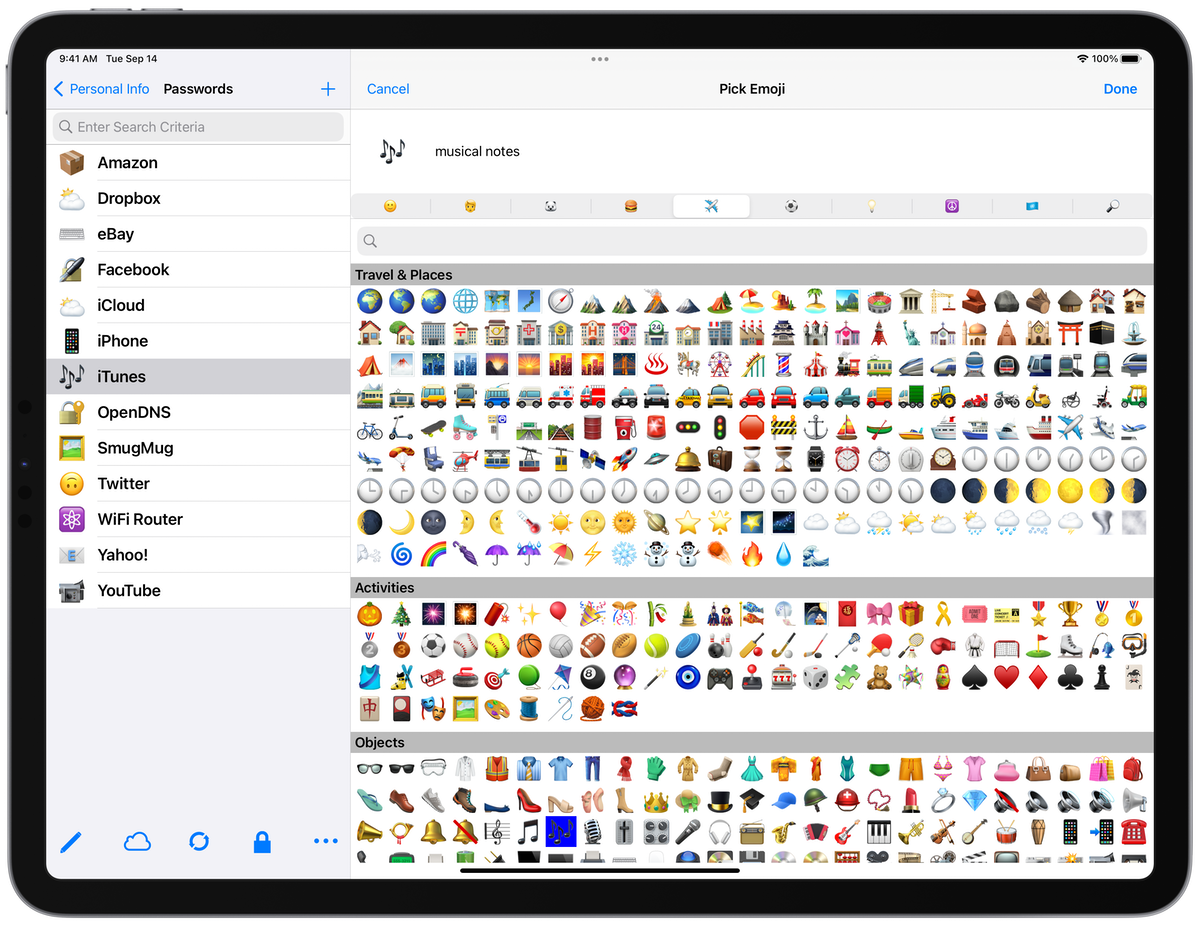
Task: Tap the pencil edit icon in bottom toolbar
Action: (70, 842)
